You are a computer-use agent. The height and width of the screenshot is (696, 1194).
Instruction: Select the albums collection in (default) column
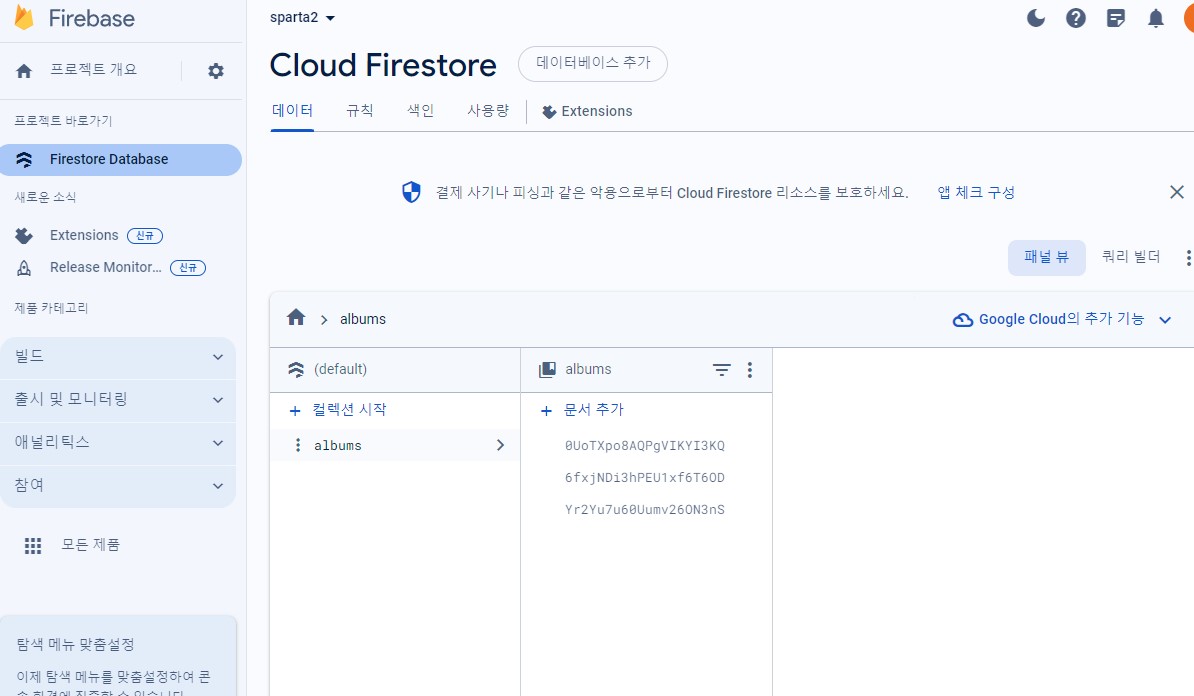395,445
